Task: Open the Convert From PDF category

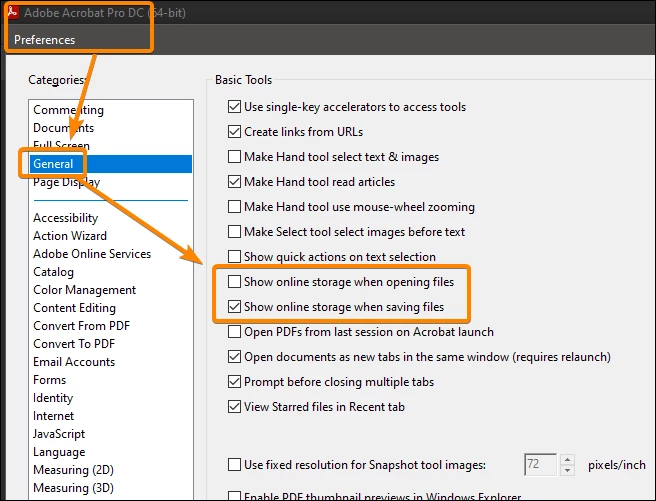Action: point(82,326)
